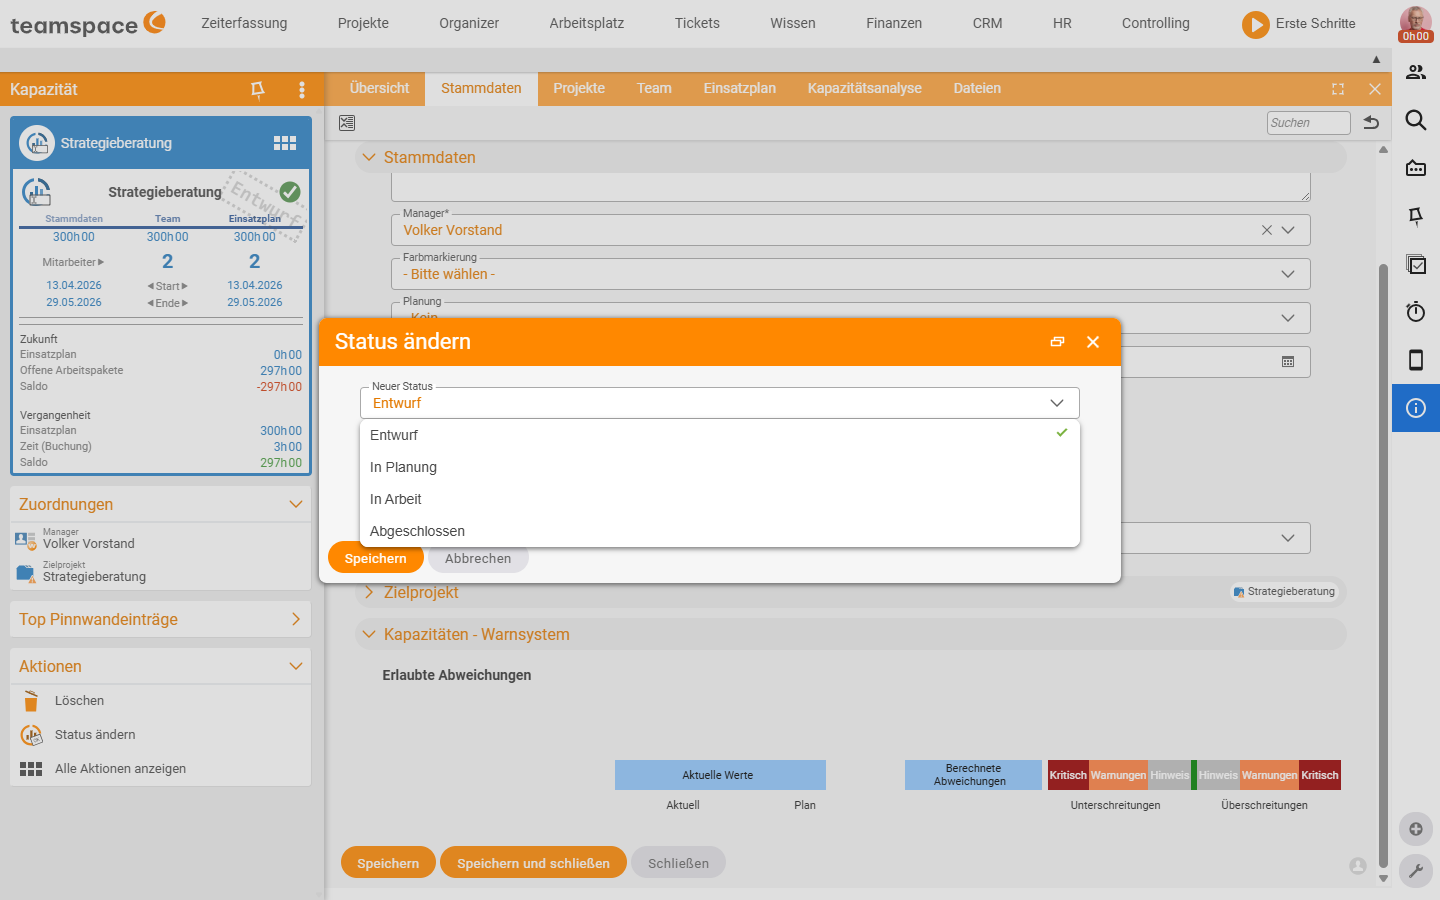The width and height of the screenshot is (1440, 900).
Task: Collapse the Zuordnungen panel
Action: pos(296,505)
